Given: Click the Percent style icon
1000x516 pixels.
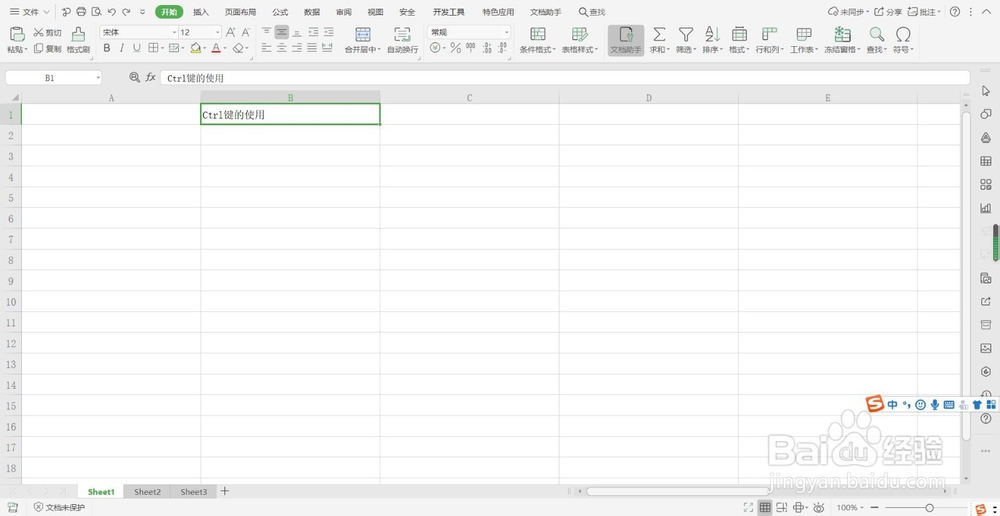Looking at the screenshot, I should 455,48.
